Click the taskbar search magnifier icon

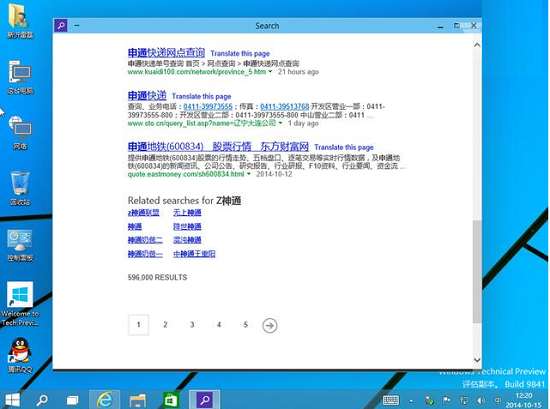pyautogui.click(x=42, y=400)
